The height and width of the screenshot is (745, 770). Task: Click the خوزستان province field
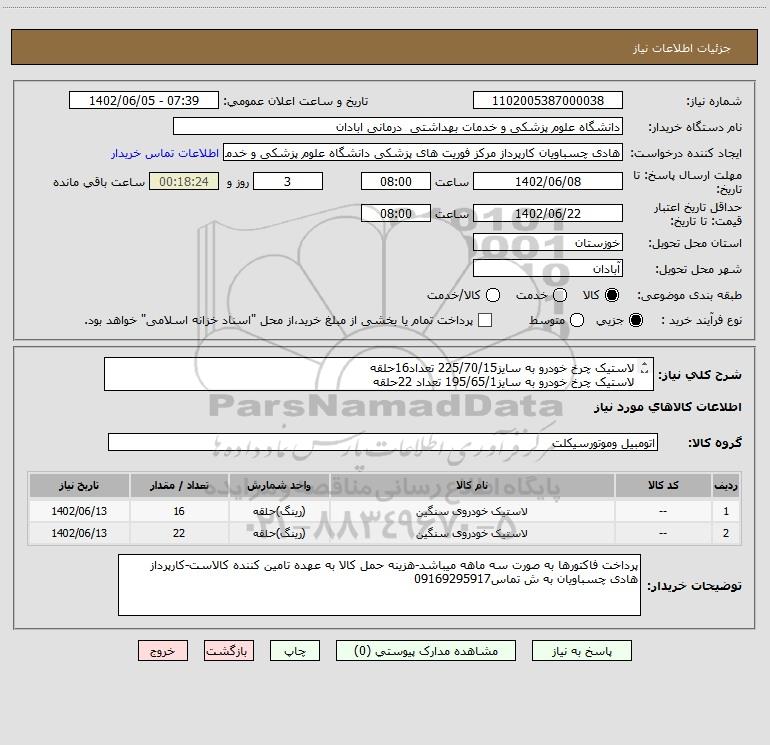point(548,242)
